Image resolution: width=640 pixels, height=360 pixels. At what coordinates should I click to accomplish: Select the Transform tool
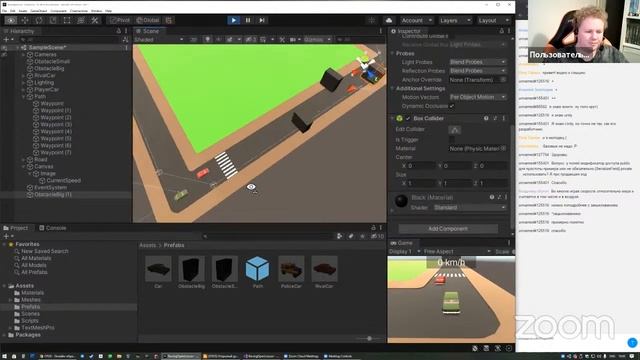[81, 20]
